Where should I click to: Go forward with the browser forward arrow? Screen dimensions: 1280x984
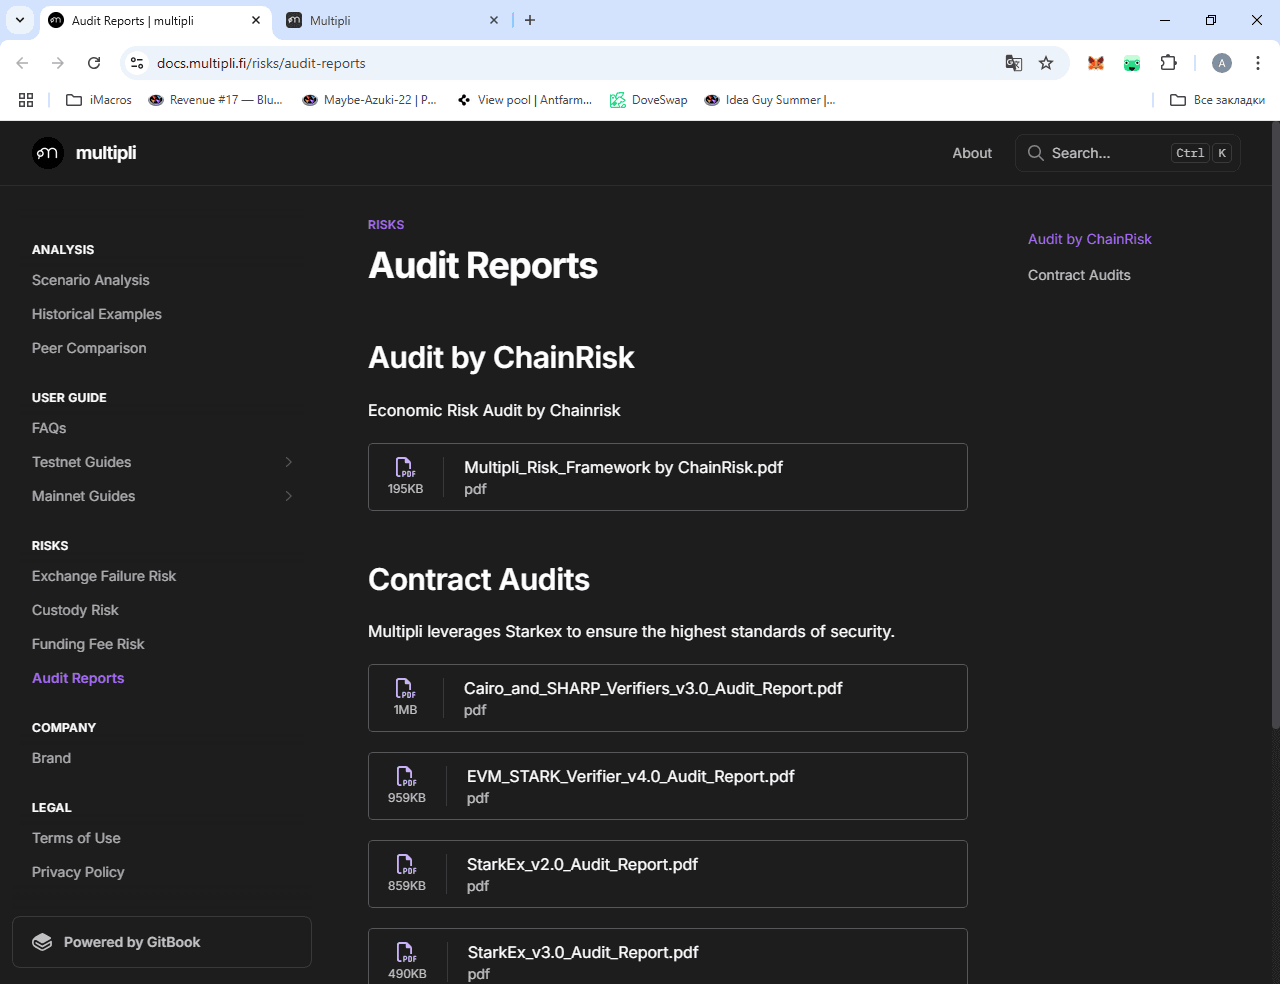(x=58, y=63)
